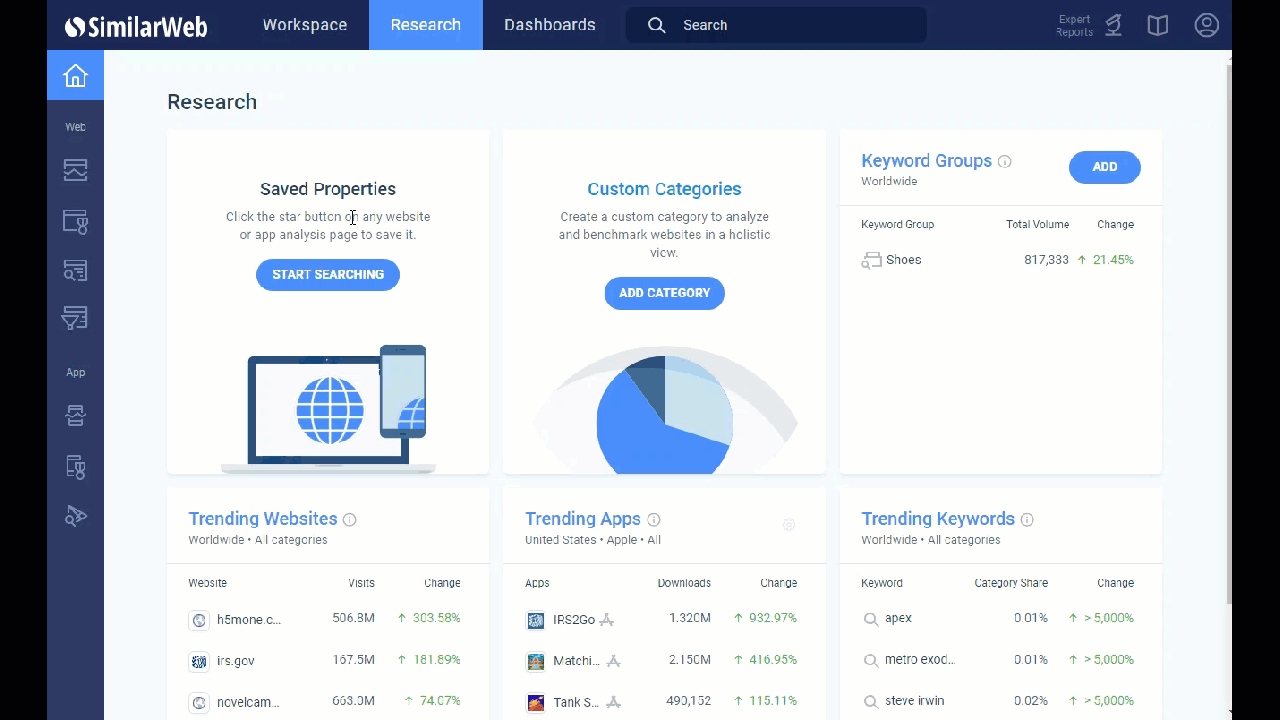Click the conversion funnel icon in the sidebar

tap(75, 318)
